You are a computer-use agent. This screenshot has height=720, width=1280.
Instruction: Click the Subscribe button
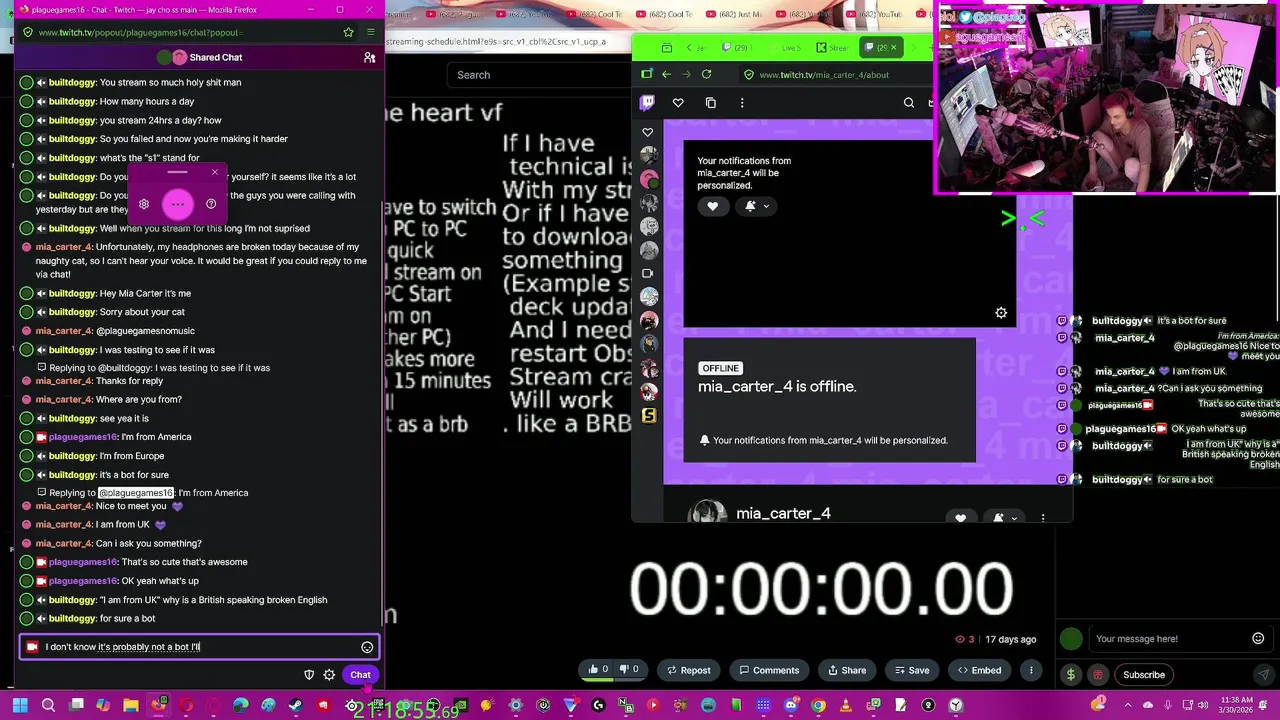(1144, 675)
